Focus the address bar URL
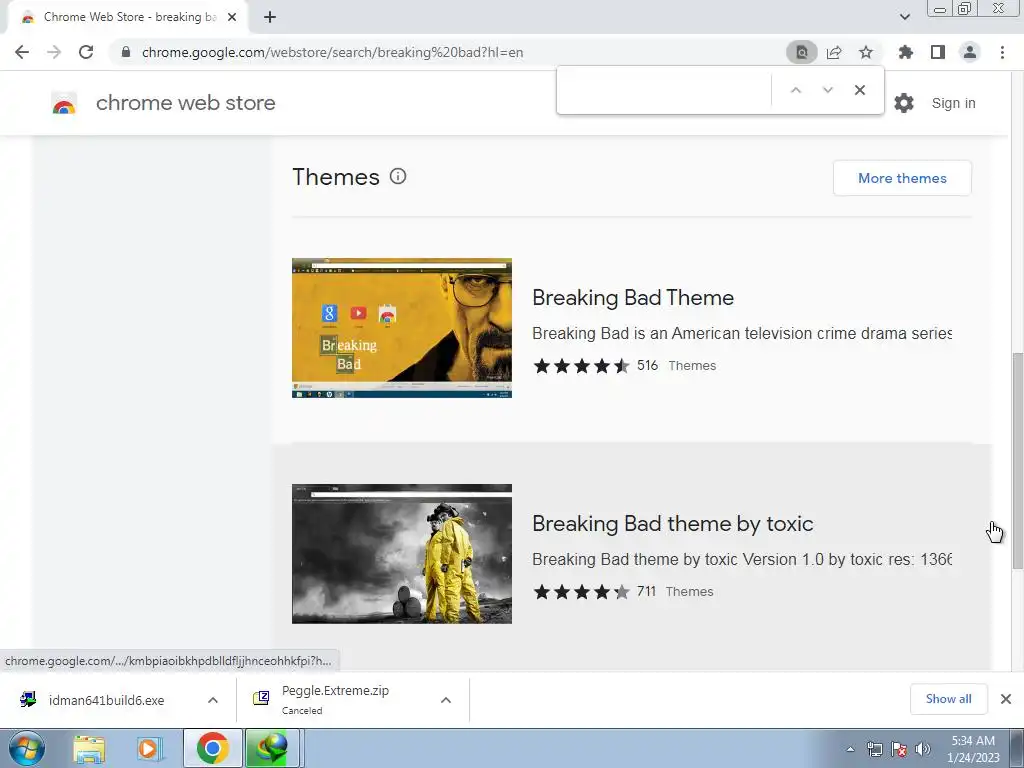1024x768 pixels. click(x=332, y=52)
